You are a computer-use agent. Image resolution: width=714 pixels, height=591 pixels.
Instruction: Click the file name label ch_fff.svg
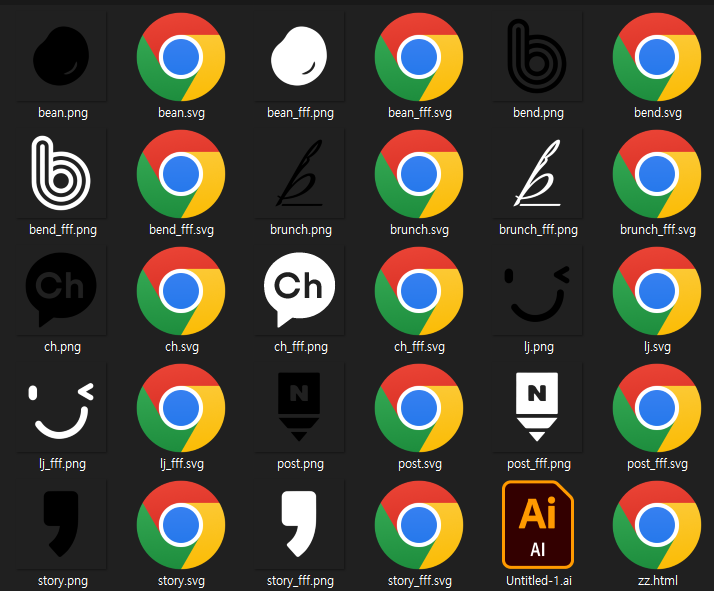[419, 346]
